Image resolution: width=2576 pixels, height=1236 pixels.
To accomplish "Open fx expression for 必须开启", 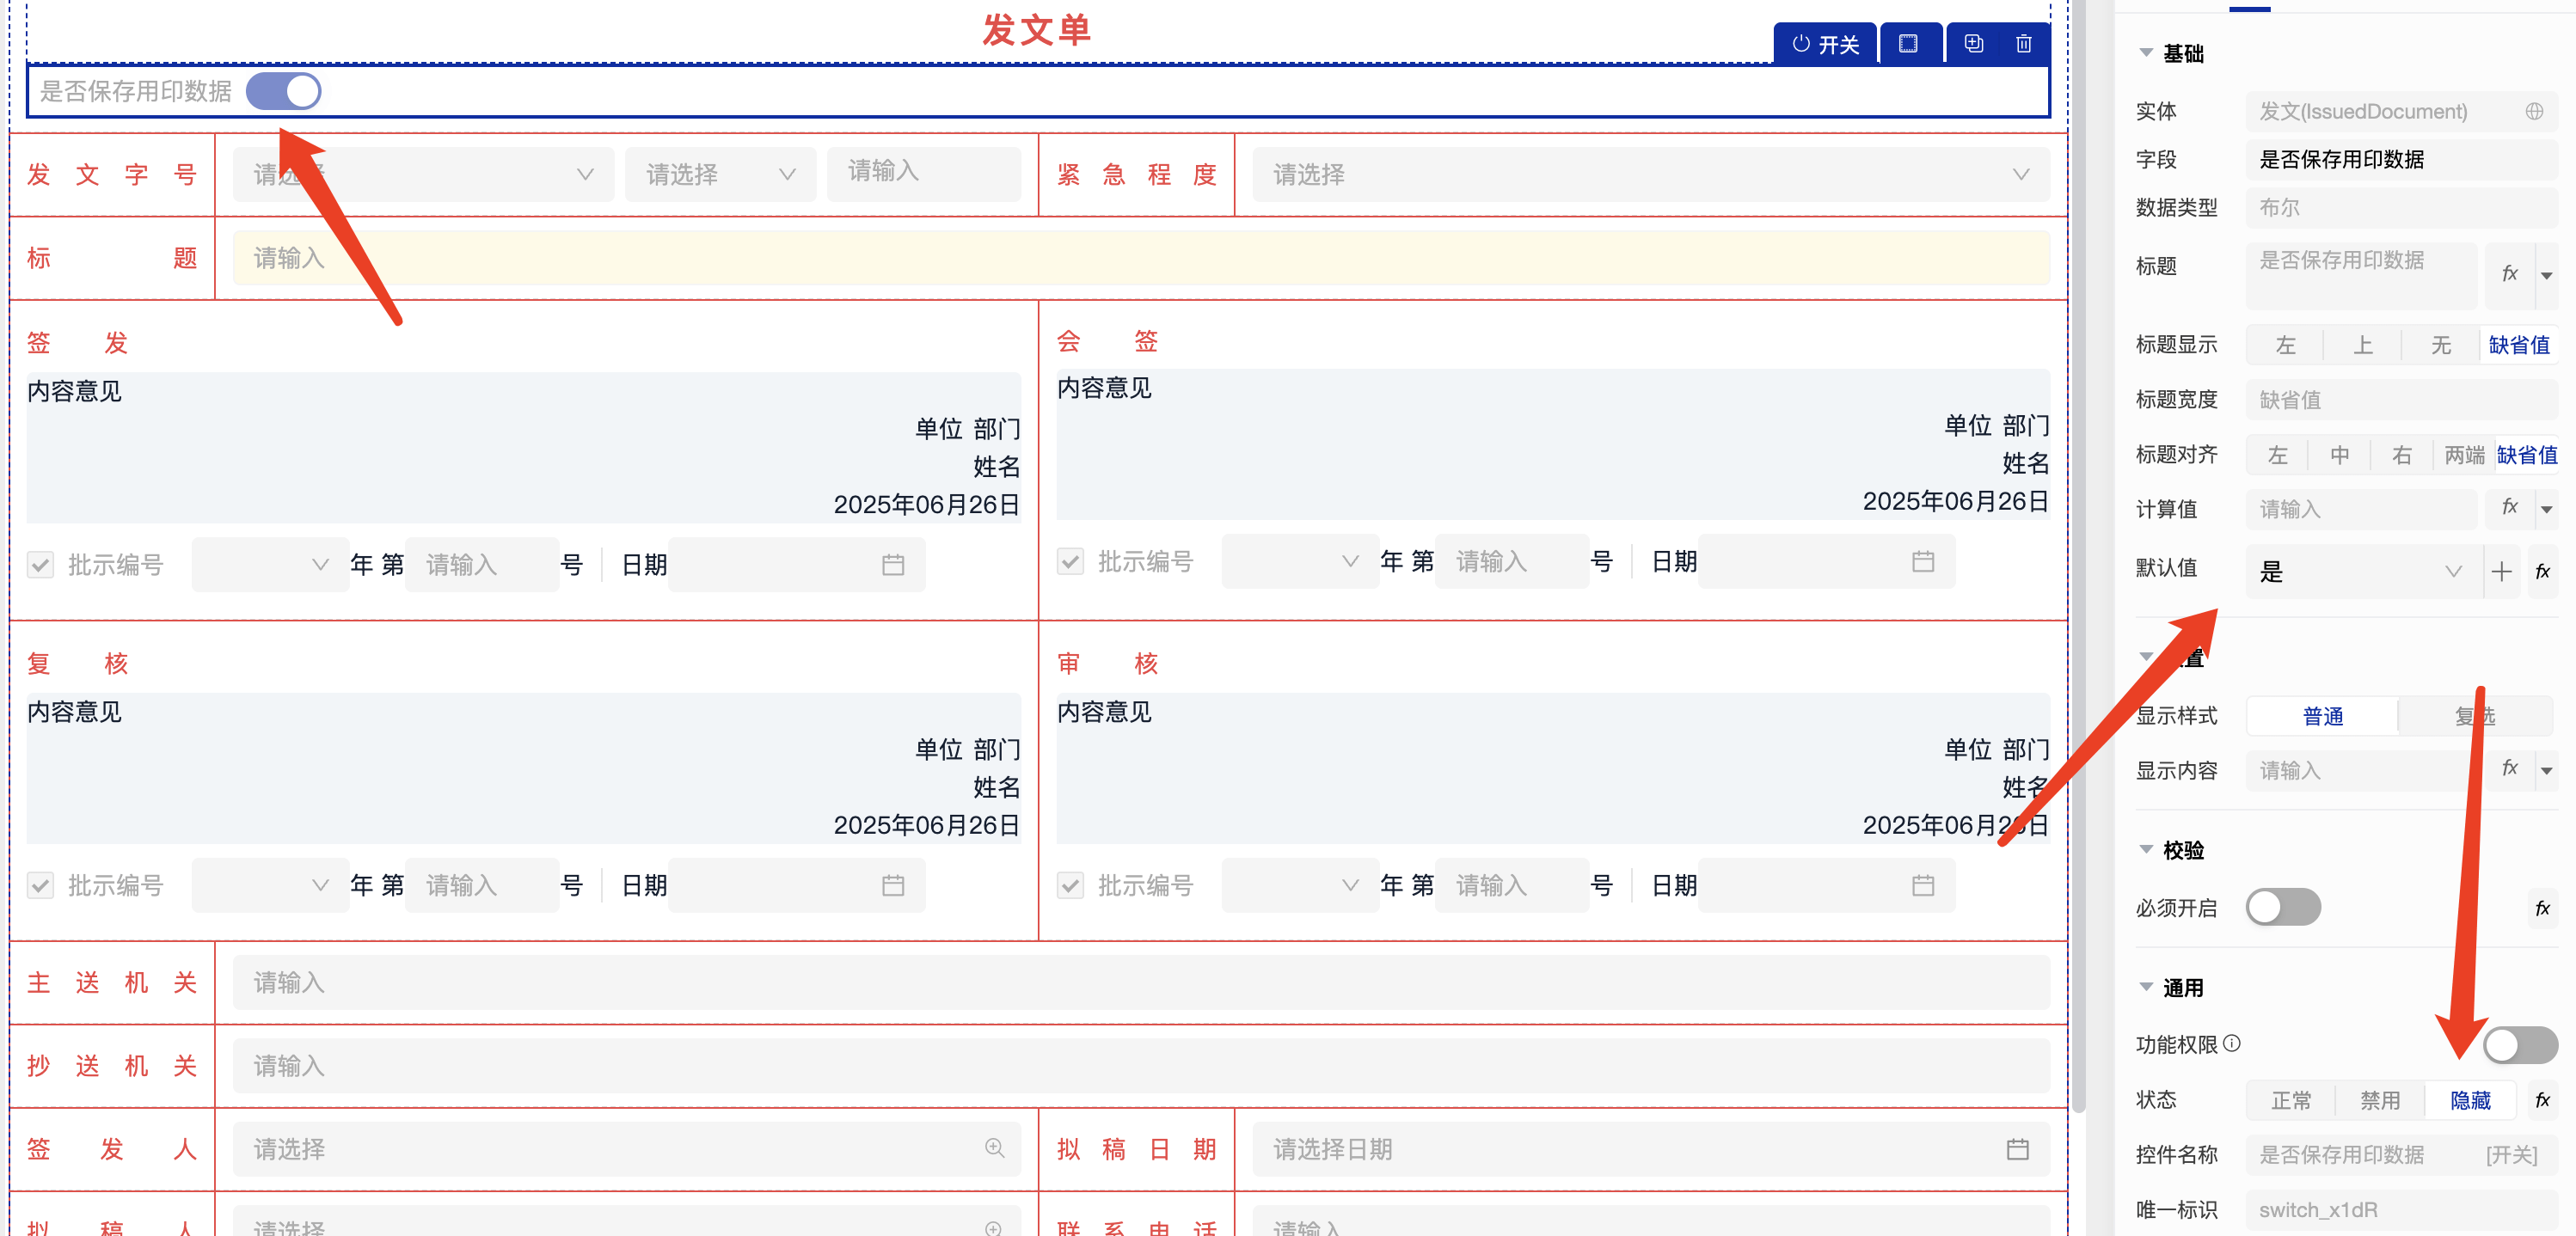I will (x=2542, y=908).
